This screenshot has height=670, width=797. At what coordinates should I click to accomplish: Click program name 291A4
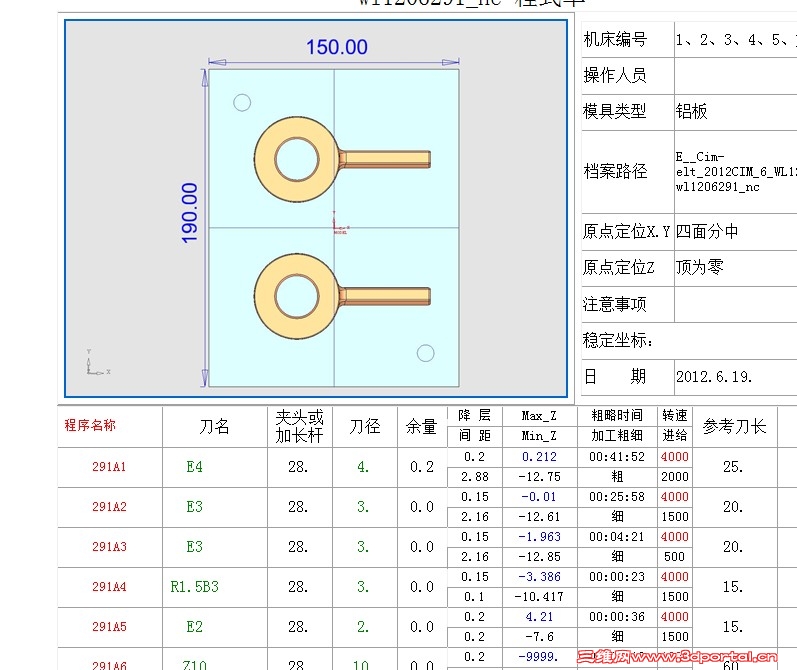coord(109,587)
